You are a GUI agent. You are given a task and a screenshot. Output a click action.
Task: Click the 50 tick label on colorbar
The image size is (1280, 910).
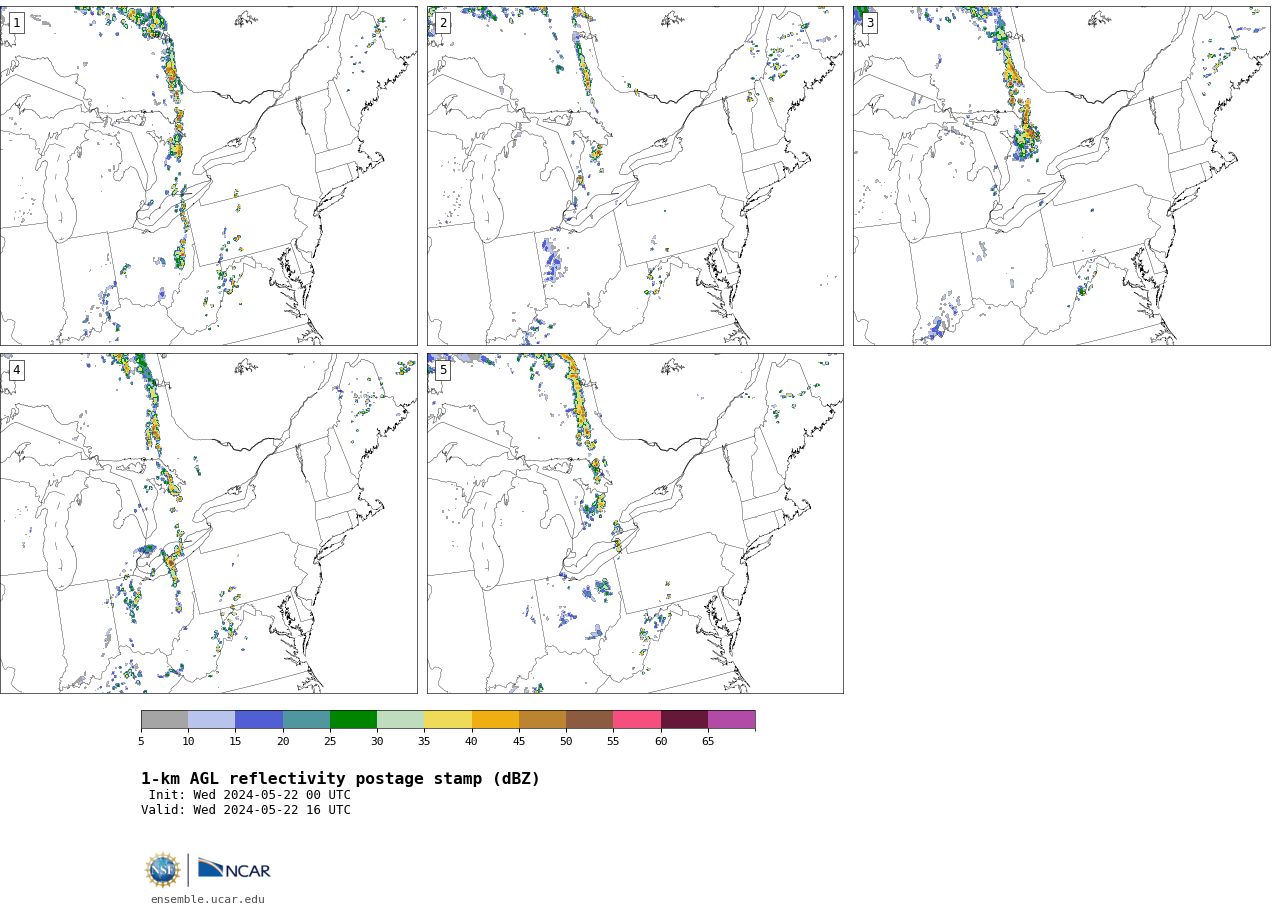pyautogui.click(x=566, y=741)
